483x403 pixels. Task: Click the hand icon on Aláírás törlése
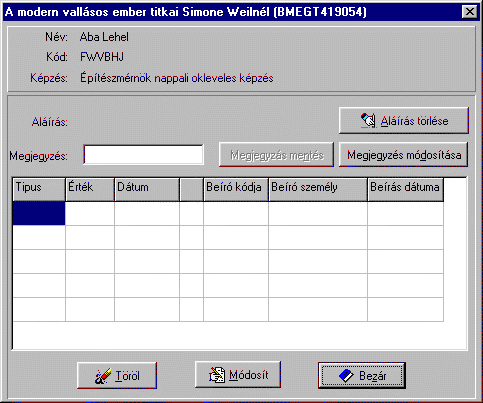pyautogui.click(x=368, y=120)
